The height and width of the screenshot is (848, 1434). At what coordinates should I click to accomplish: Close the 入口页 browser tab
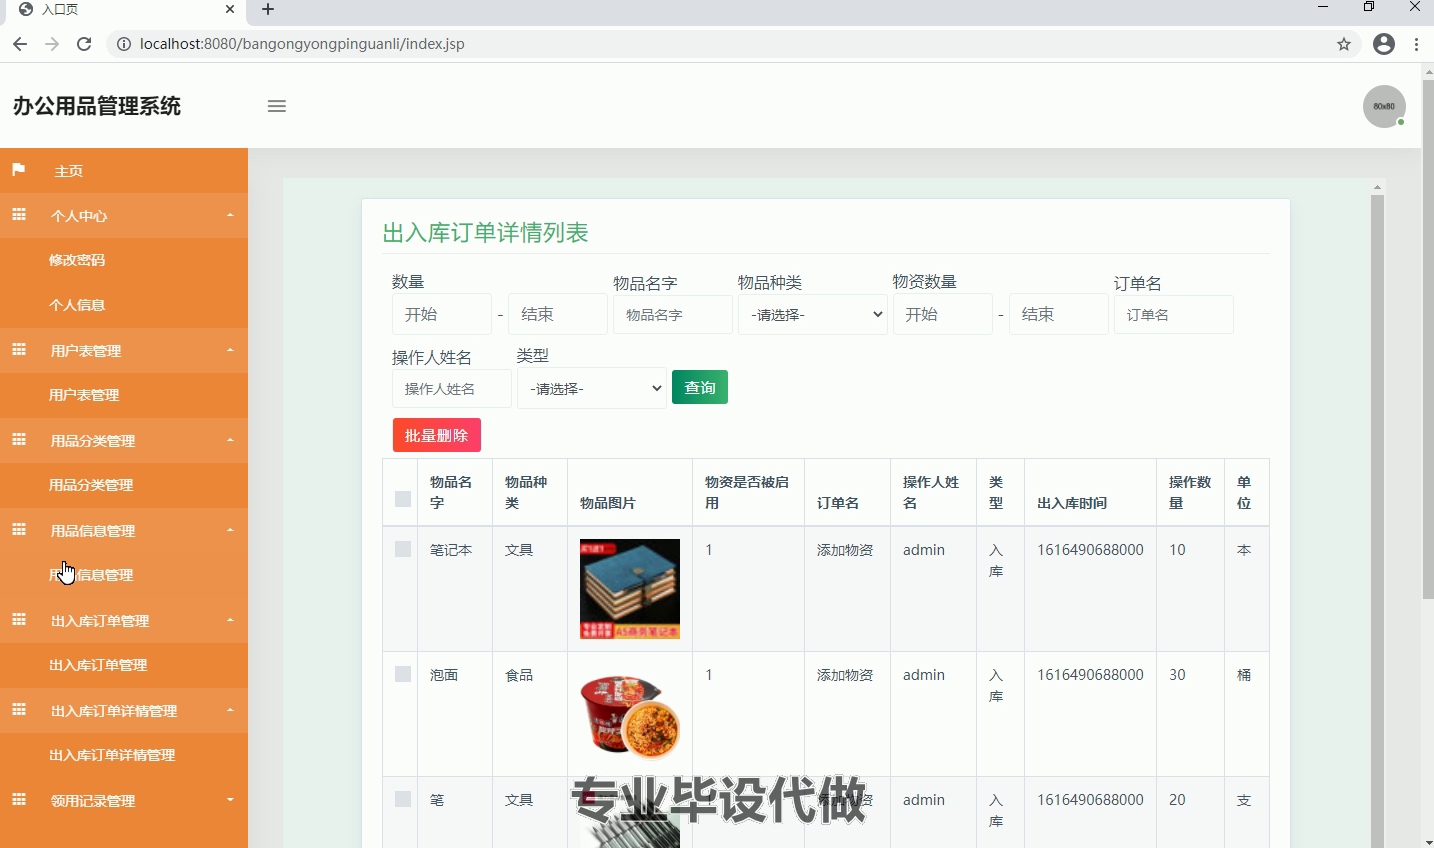pos(230,9)
